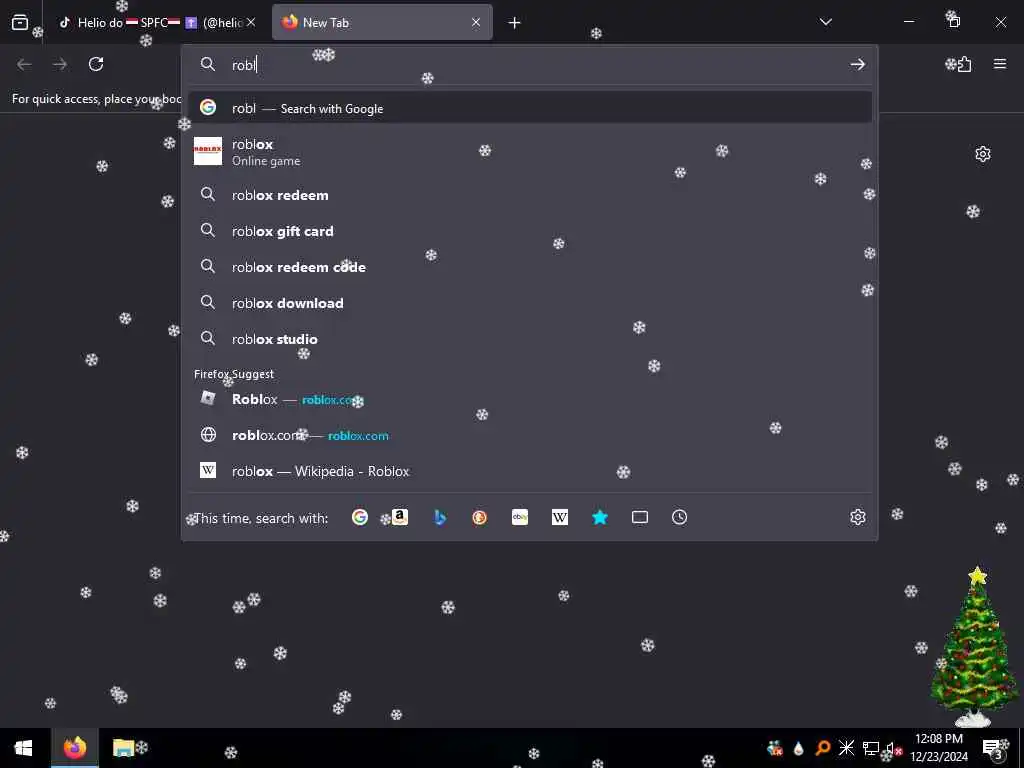Search bookmarks using the star icon
The width and height of the screenshot is (1024, 768).
point(600,517)
